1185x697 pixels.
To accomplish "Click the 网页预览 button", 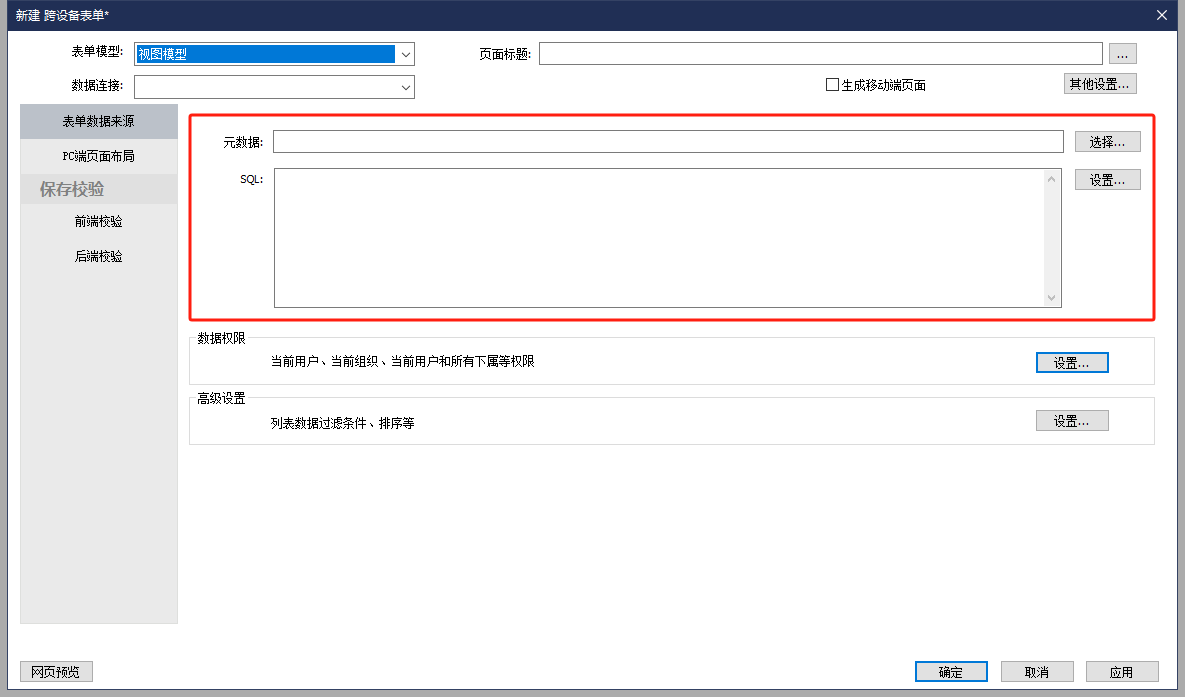I will pos(56,672).
